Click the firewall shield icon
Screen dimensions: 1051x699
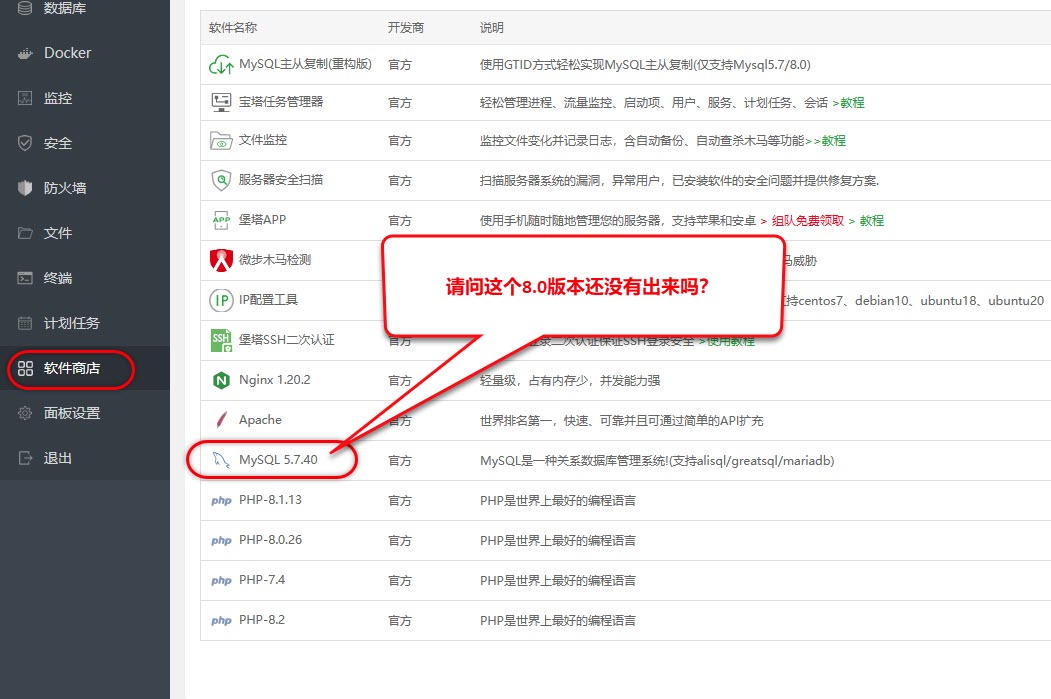click(25, 188)
